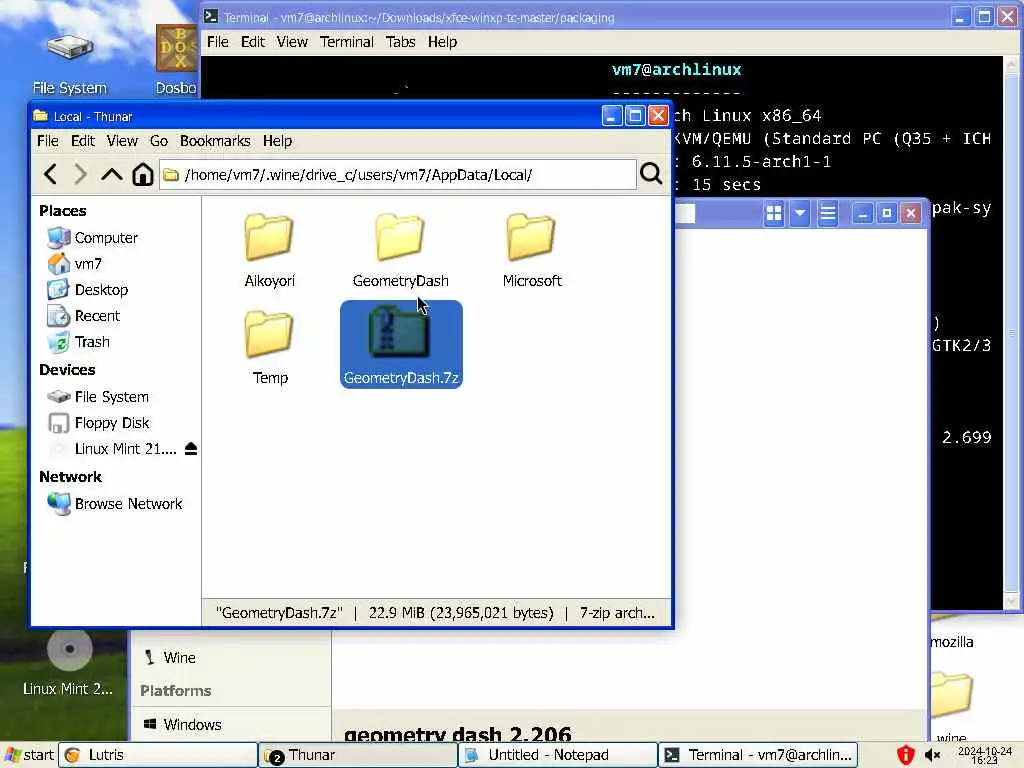Switch to Thunar in the taskbar
1024x768 pixels.
(x=358, y=755)
